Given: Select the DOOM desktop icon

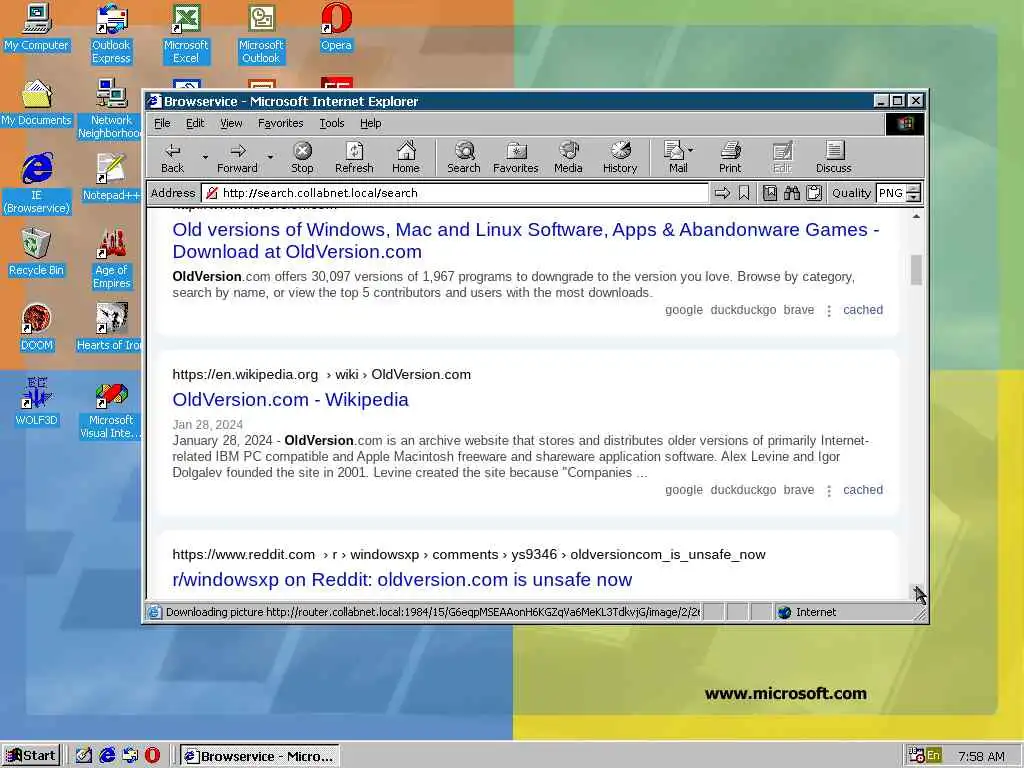Looking at the screenshot, I should click(x=37, y=328).
